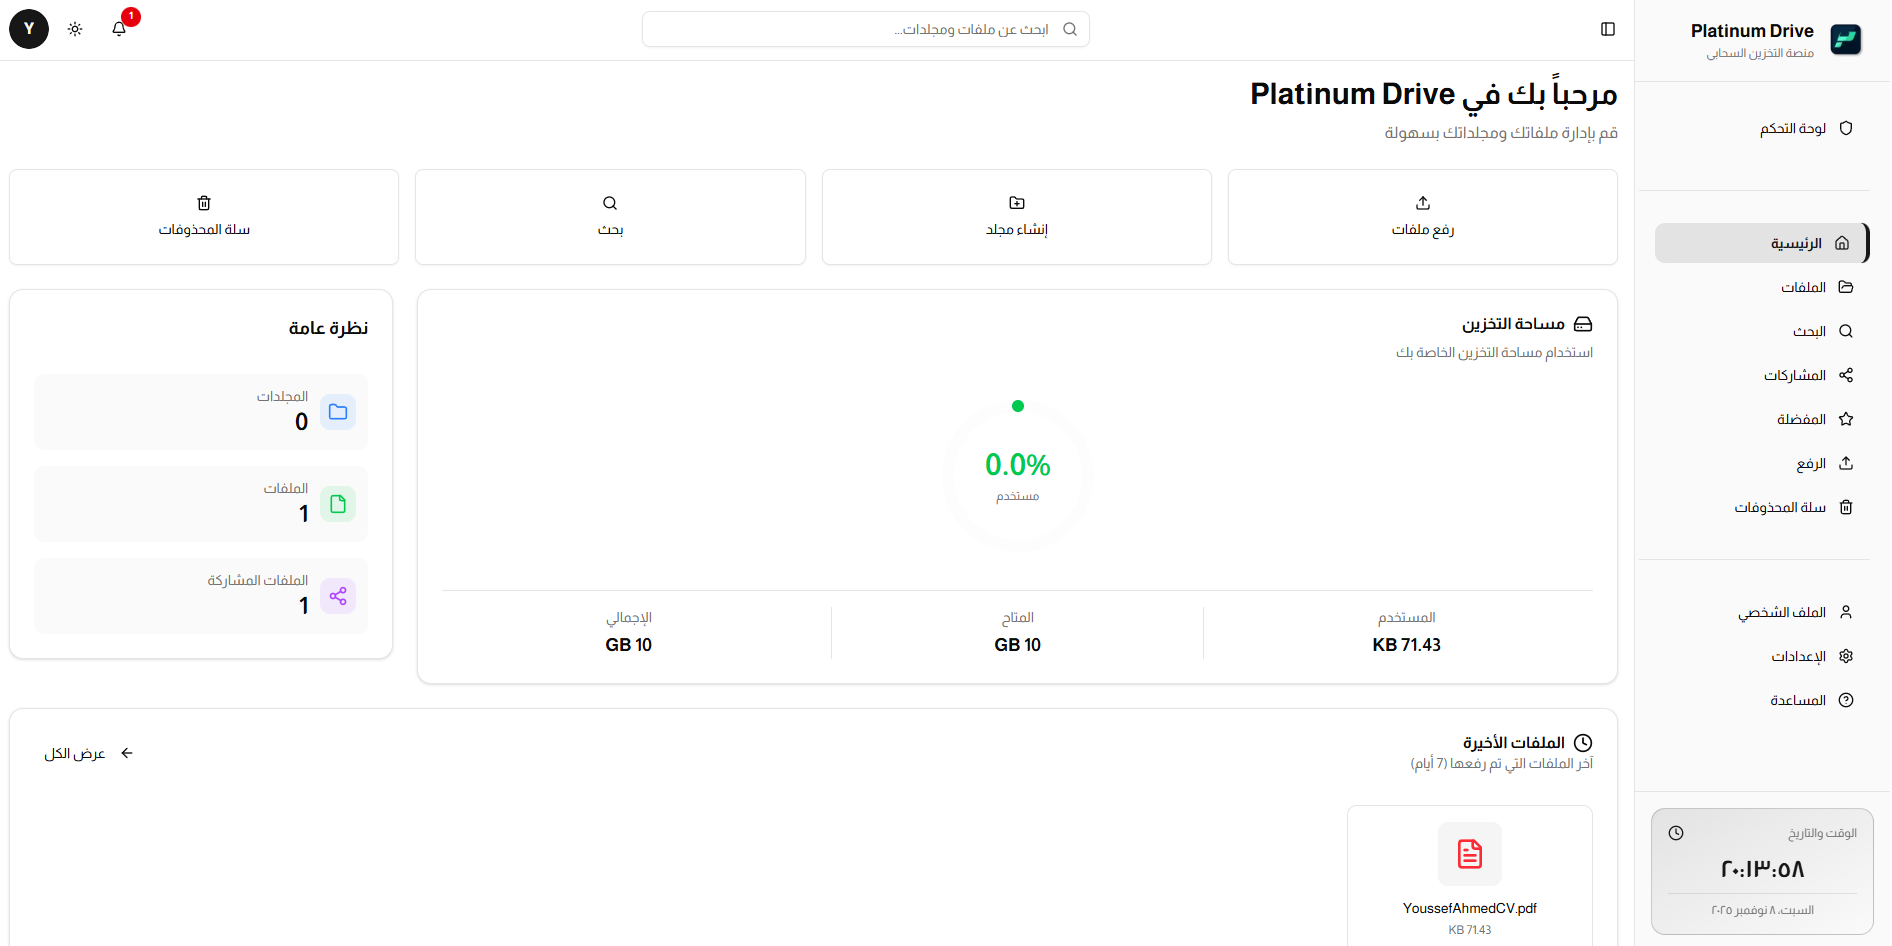Open the notifications bell

click(119, 29)
